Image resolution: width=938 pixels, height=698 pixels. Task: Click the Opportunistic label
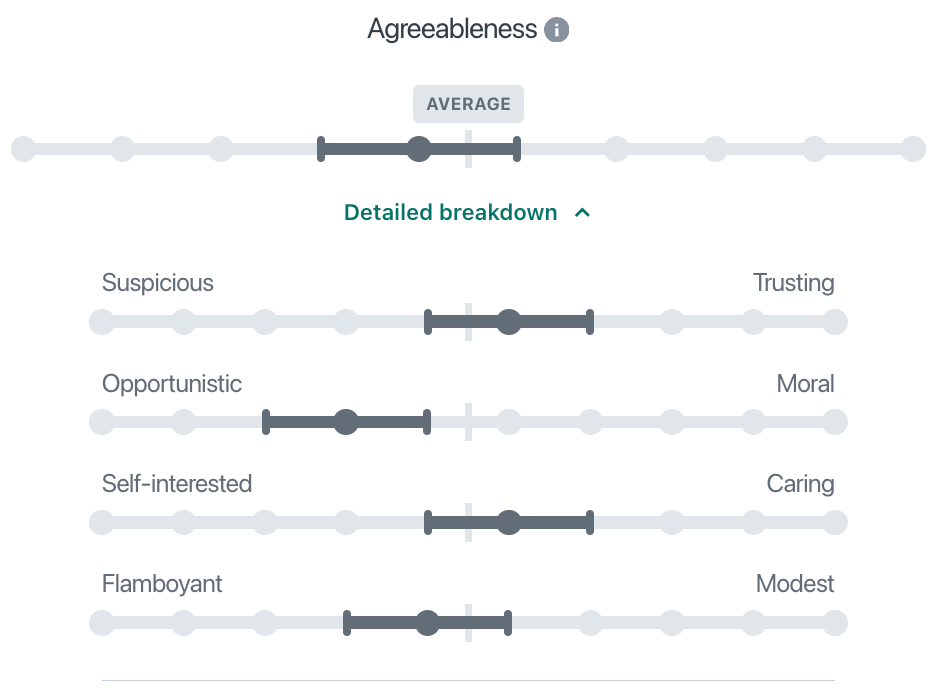coord(172,384)
